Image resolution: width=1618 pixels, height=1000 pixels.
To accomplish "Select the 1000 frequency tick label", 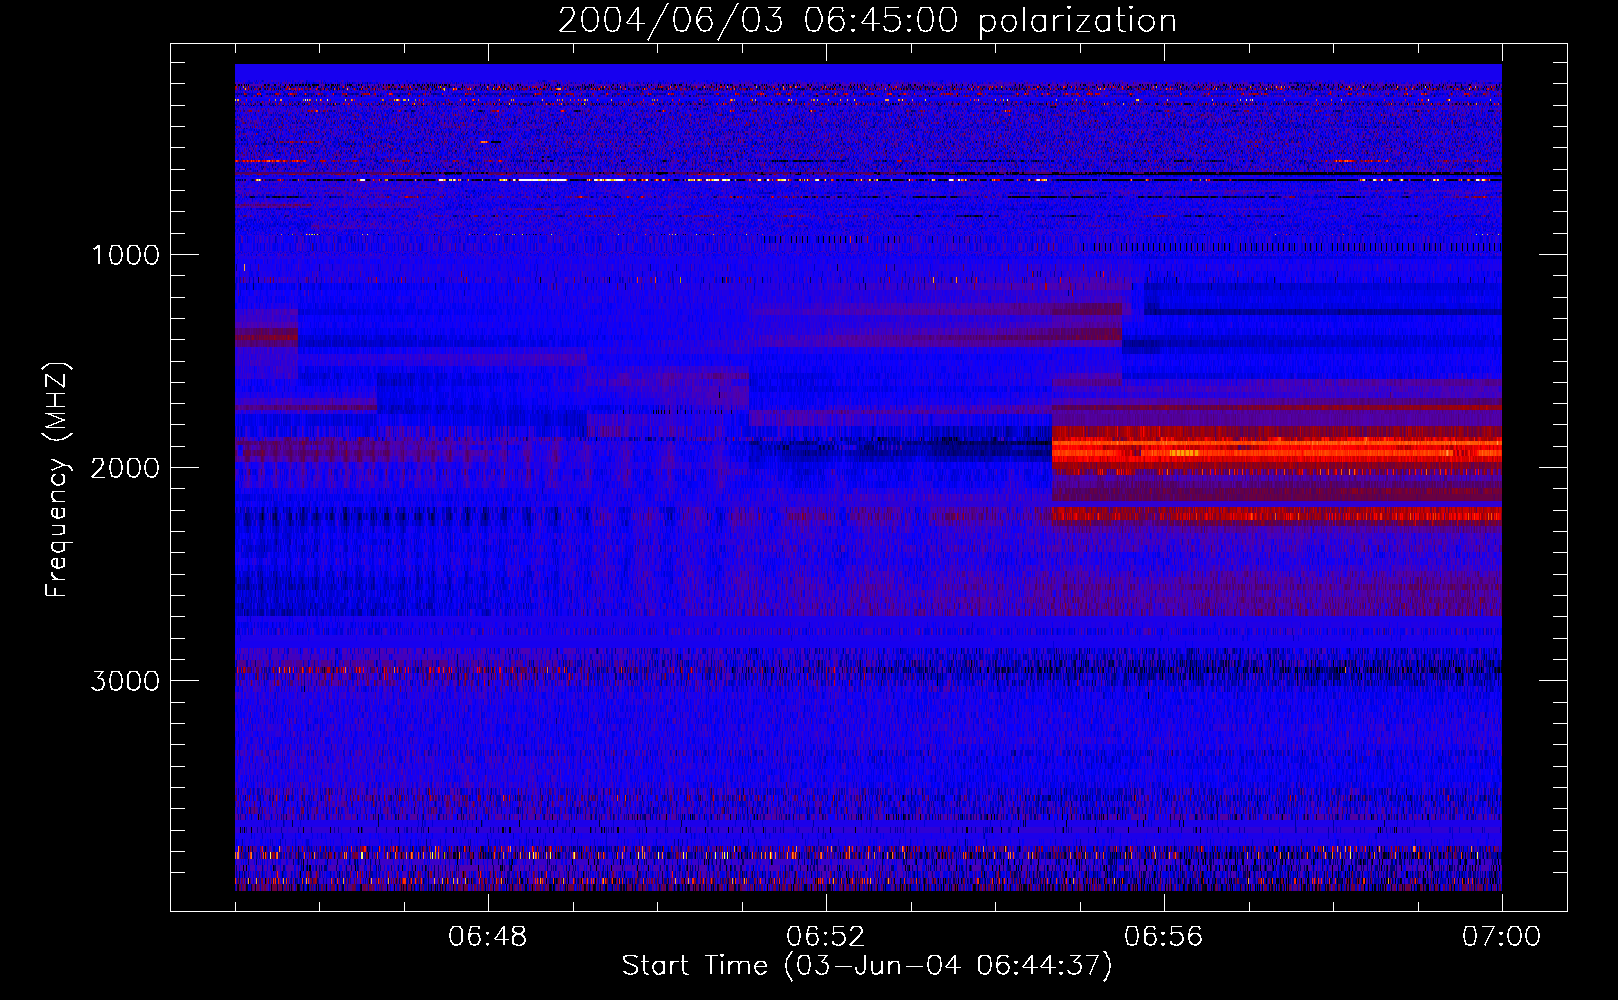I will (x=125, y=255).
